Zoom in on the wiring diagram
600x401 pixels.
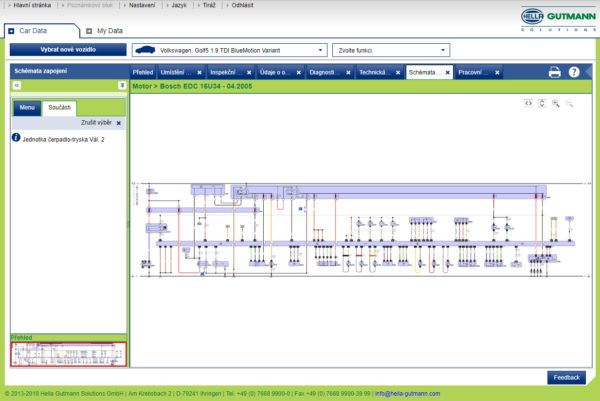(555, 104)
